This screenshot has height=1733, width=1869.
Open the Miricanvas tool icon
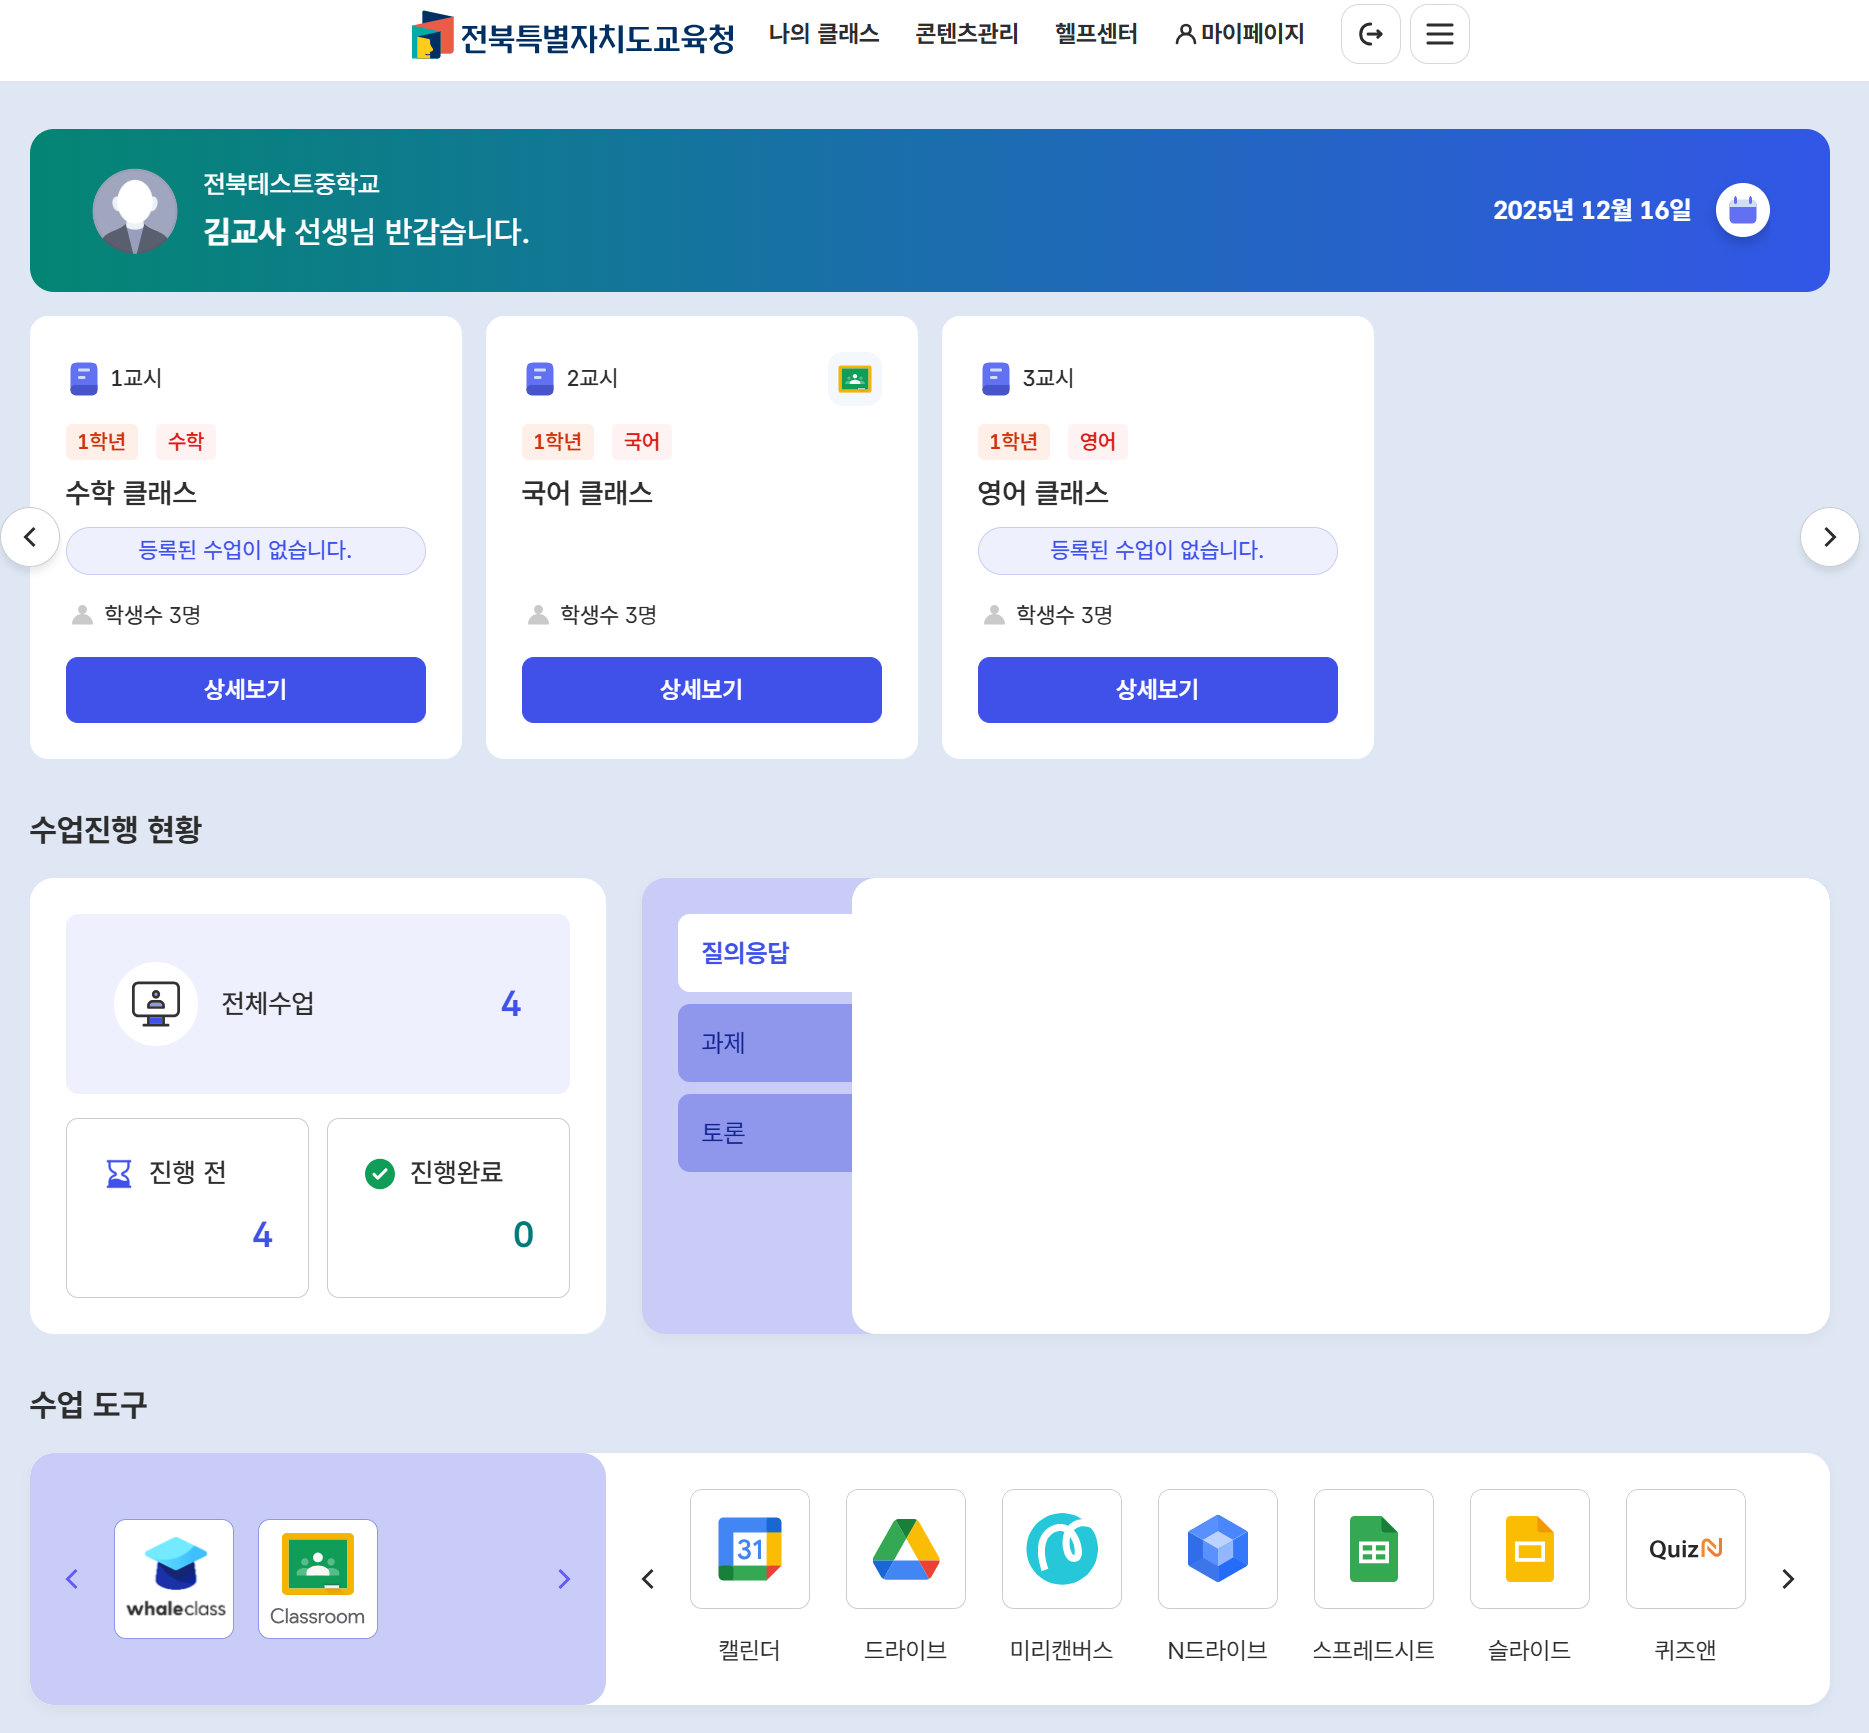coord(1061,1548)
